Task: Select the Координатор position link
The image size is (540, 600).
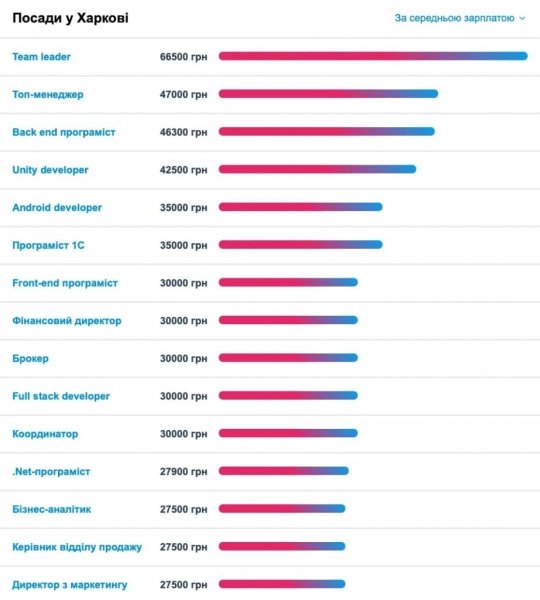Action: coord(45,434)
